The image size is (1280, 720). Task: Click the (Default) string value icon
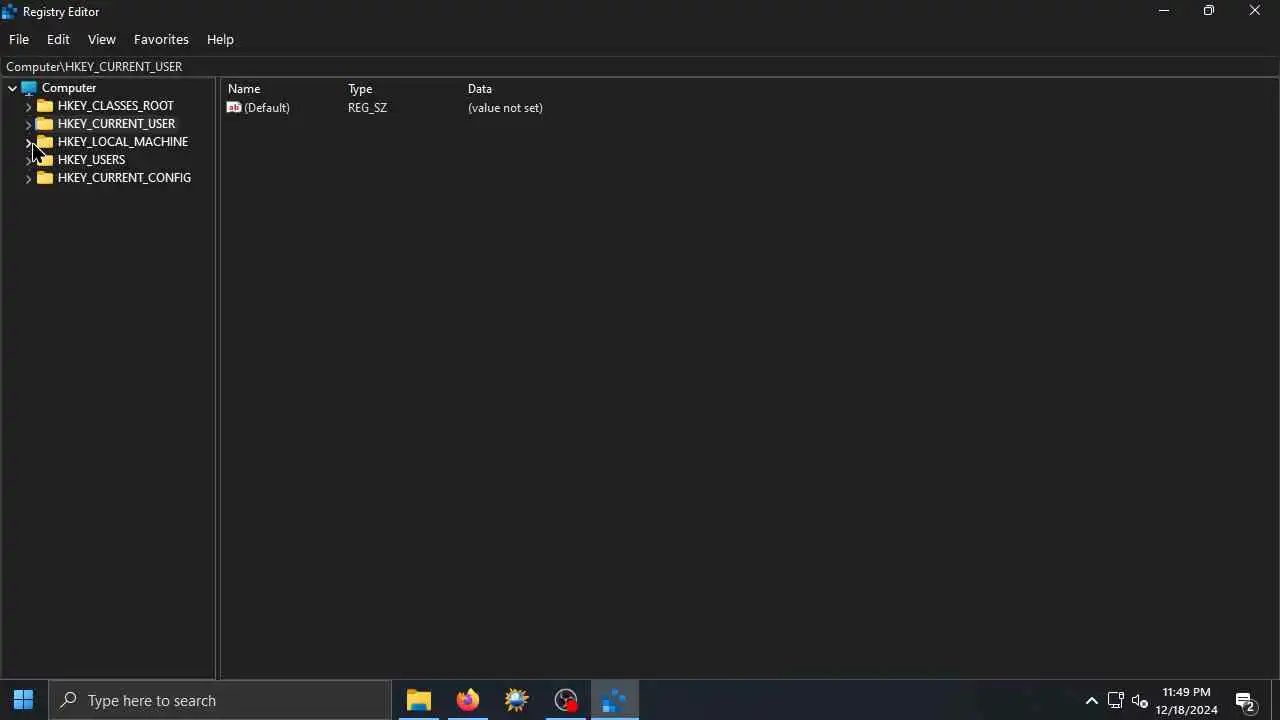pyautogui.click(x=234, y=108)
